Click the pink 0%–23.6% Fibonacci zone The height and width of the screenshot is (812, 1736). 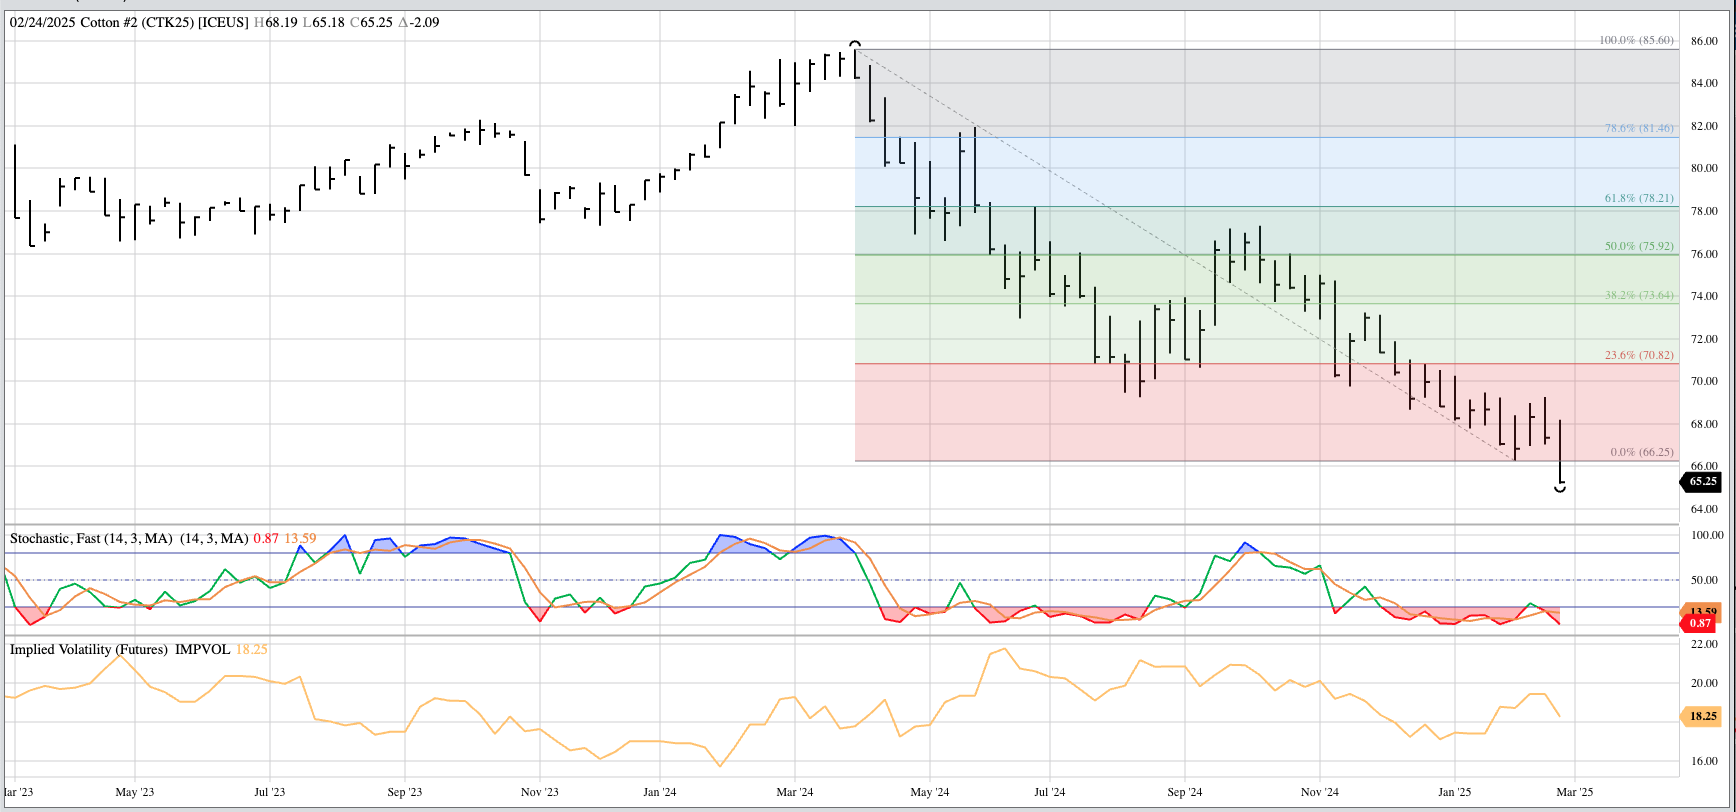pyautogui.click(x=1100, y=420)
